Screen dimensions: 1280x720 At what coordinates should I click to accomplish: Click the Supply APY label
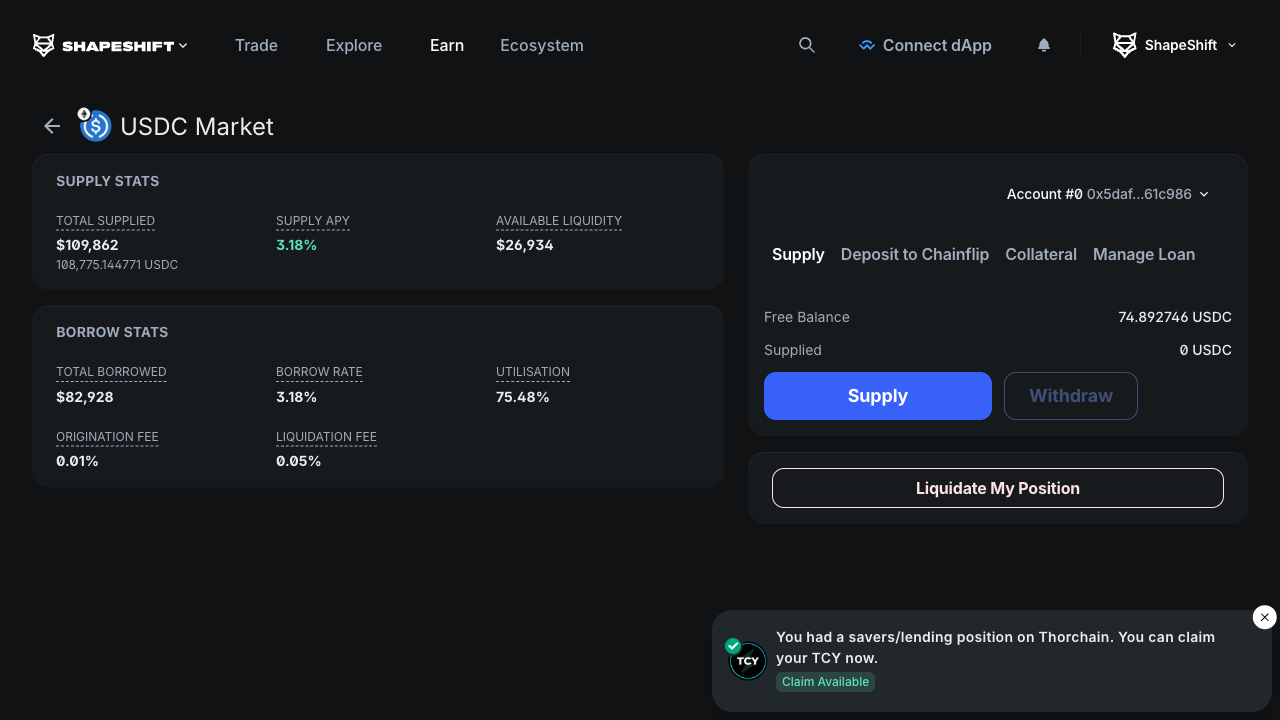click(x=312, y=221)
